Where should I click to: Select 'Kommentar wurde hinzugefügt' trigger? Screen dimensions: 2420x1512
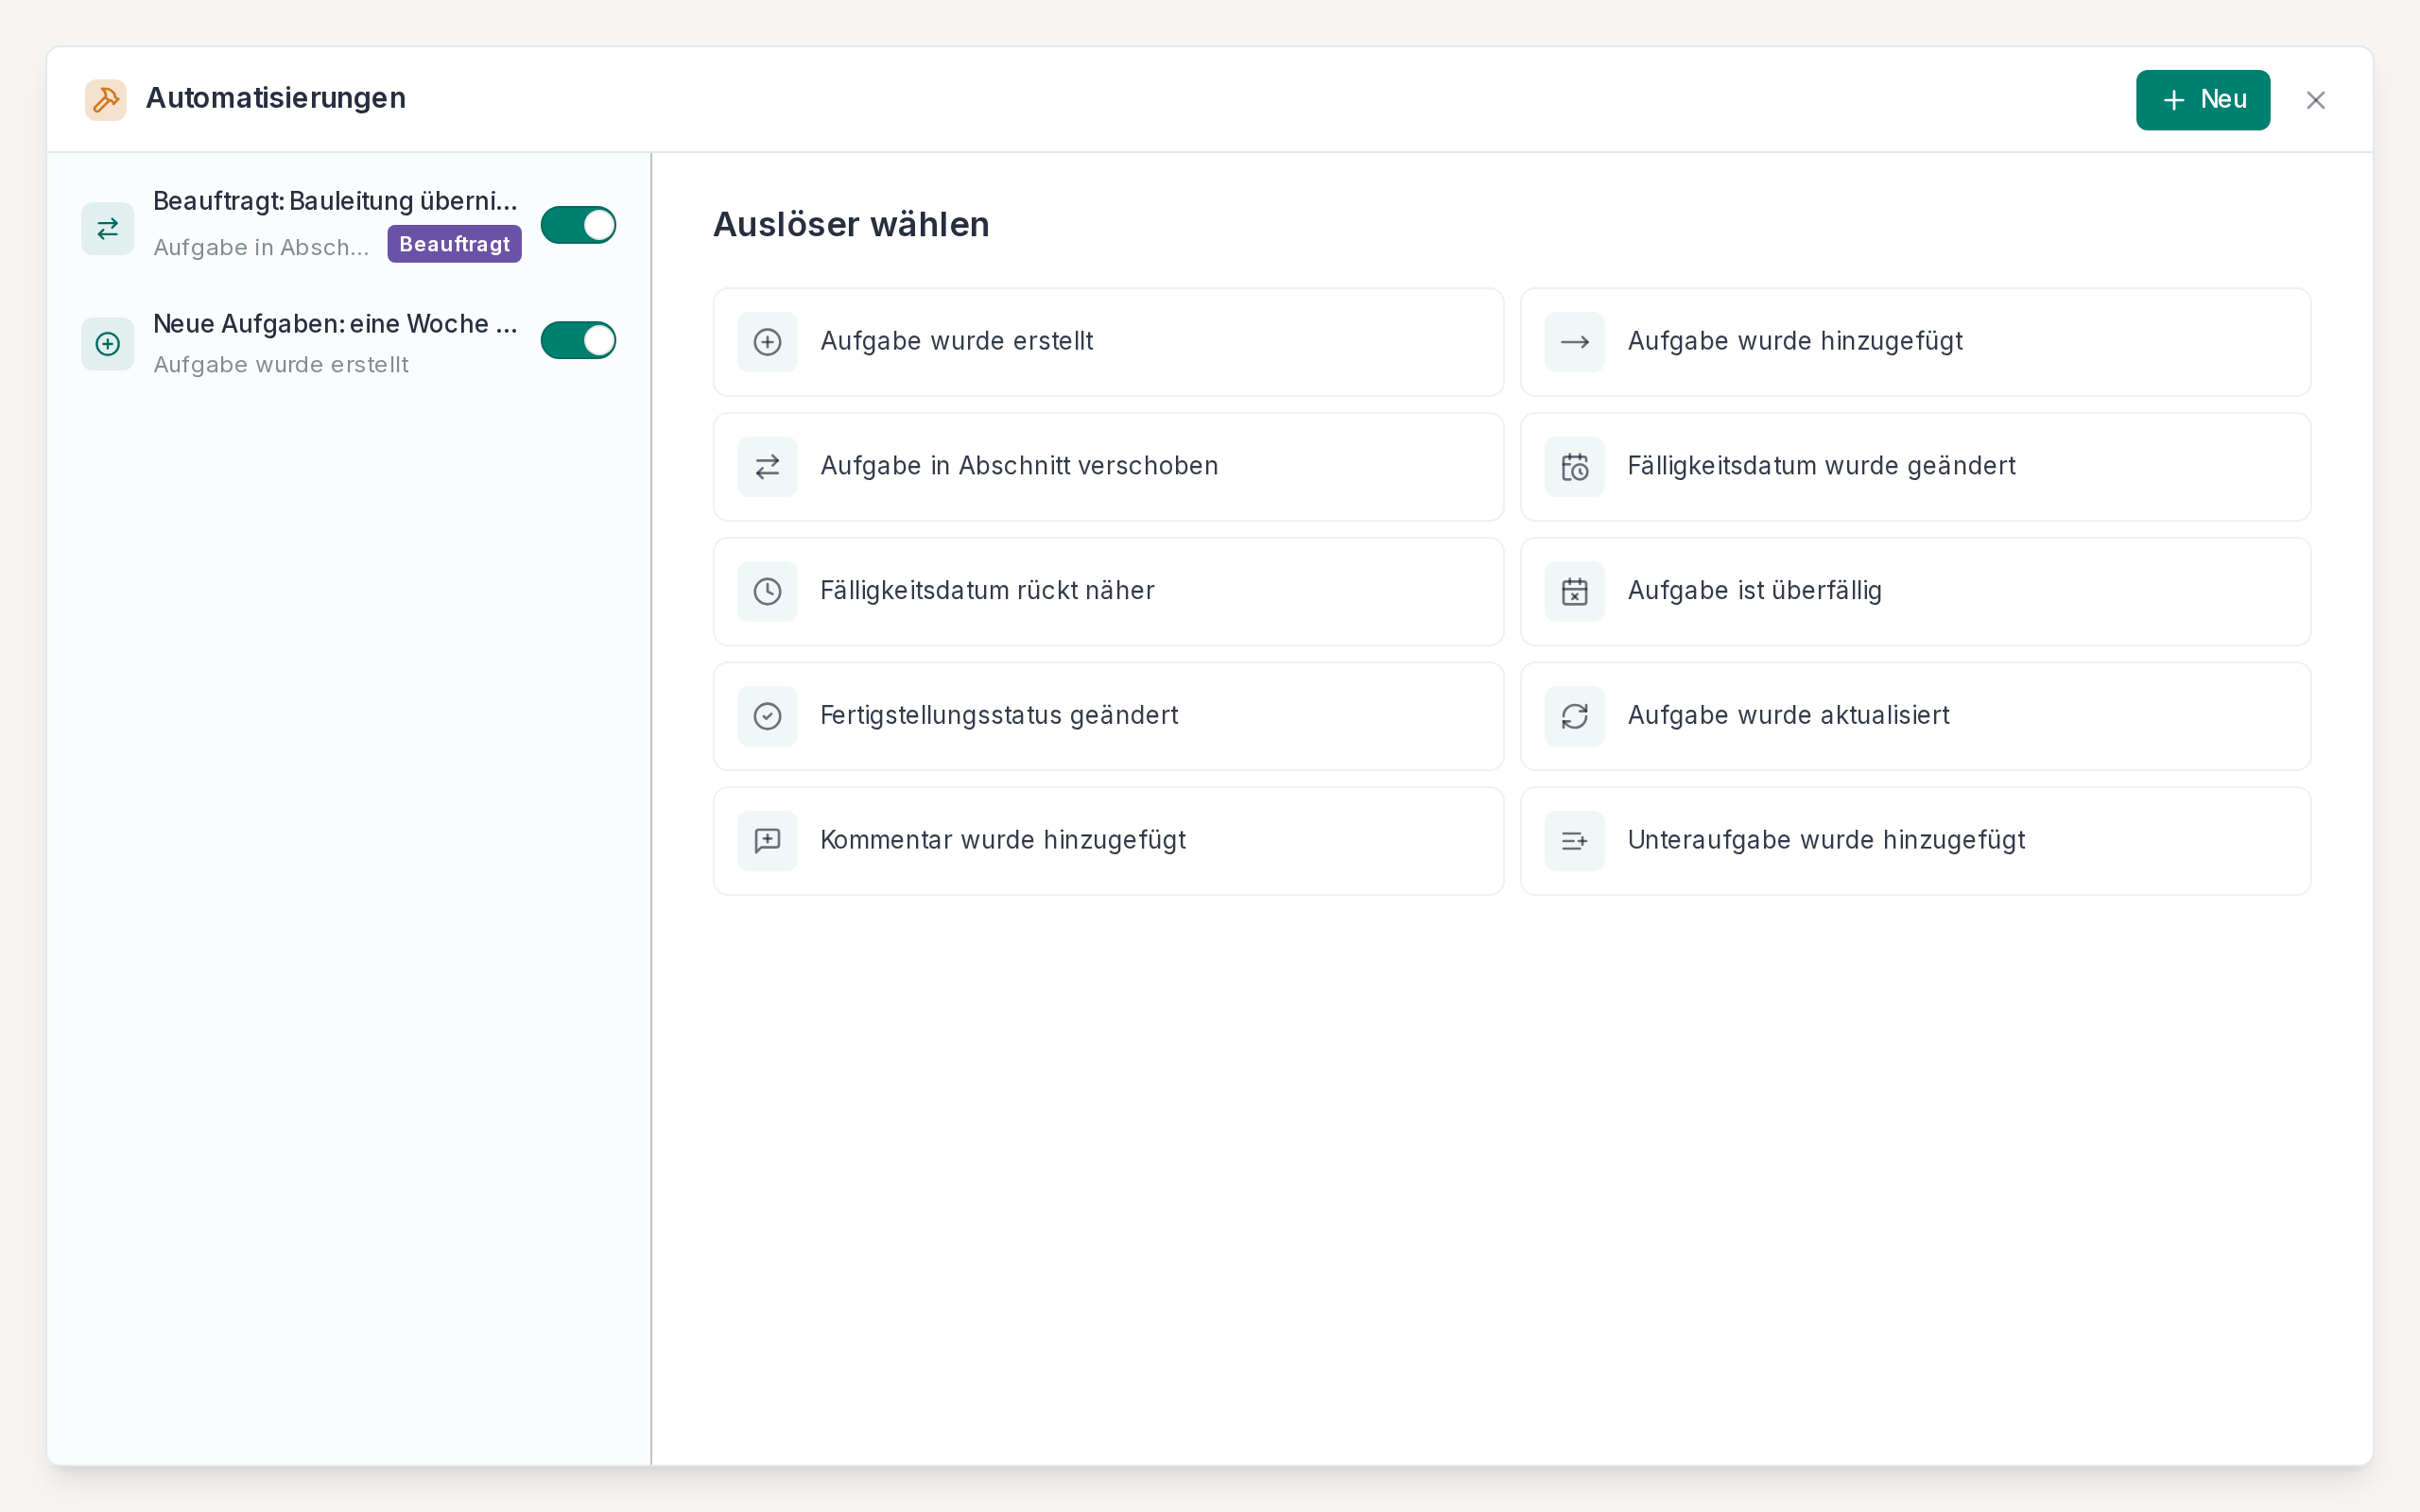click(1108, 841)
